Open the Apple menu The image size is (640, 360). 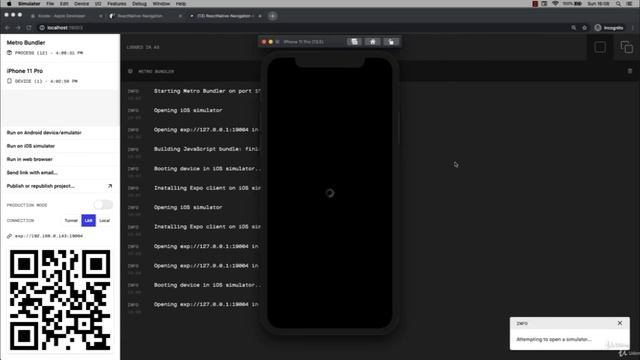coord(9,4)
